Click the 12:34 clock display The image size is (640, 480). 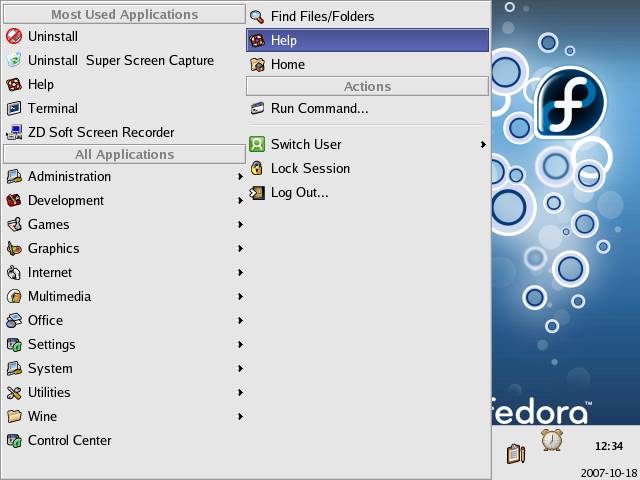click(608, 446)
